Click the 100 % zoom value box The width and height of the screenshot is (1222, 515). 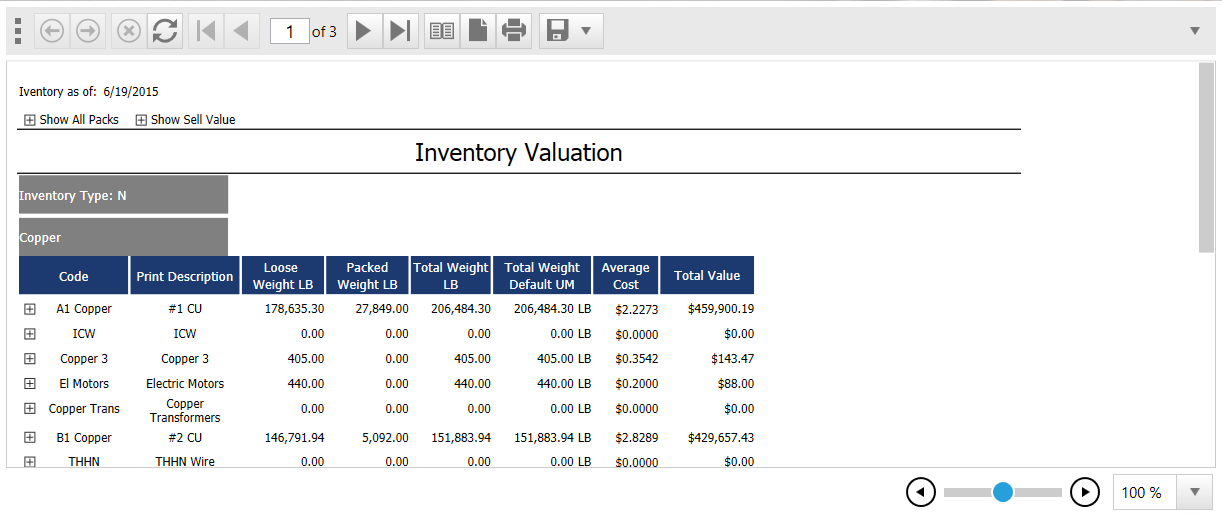coord(1145,492)
